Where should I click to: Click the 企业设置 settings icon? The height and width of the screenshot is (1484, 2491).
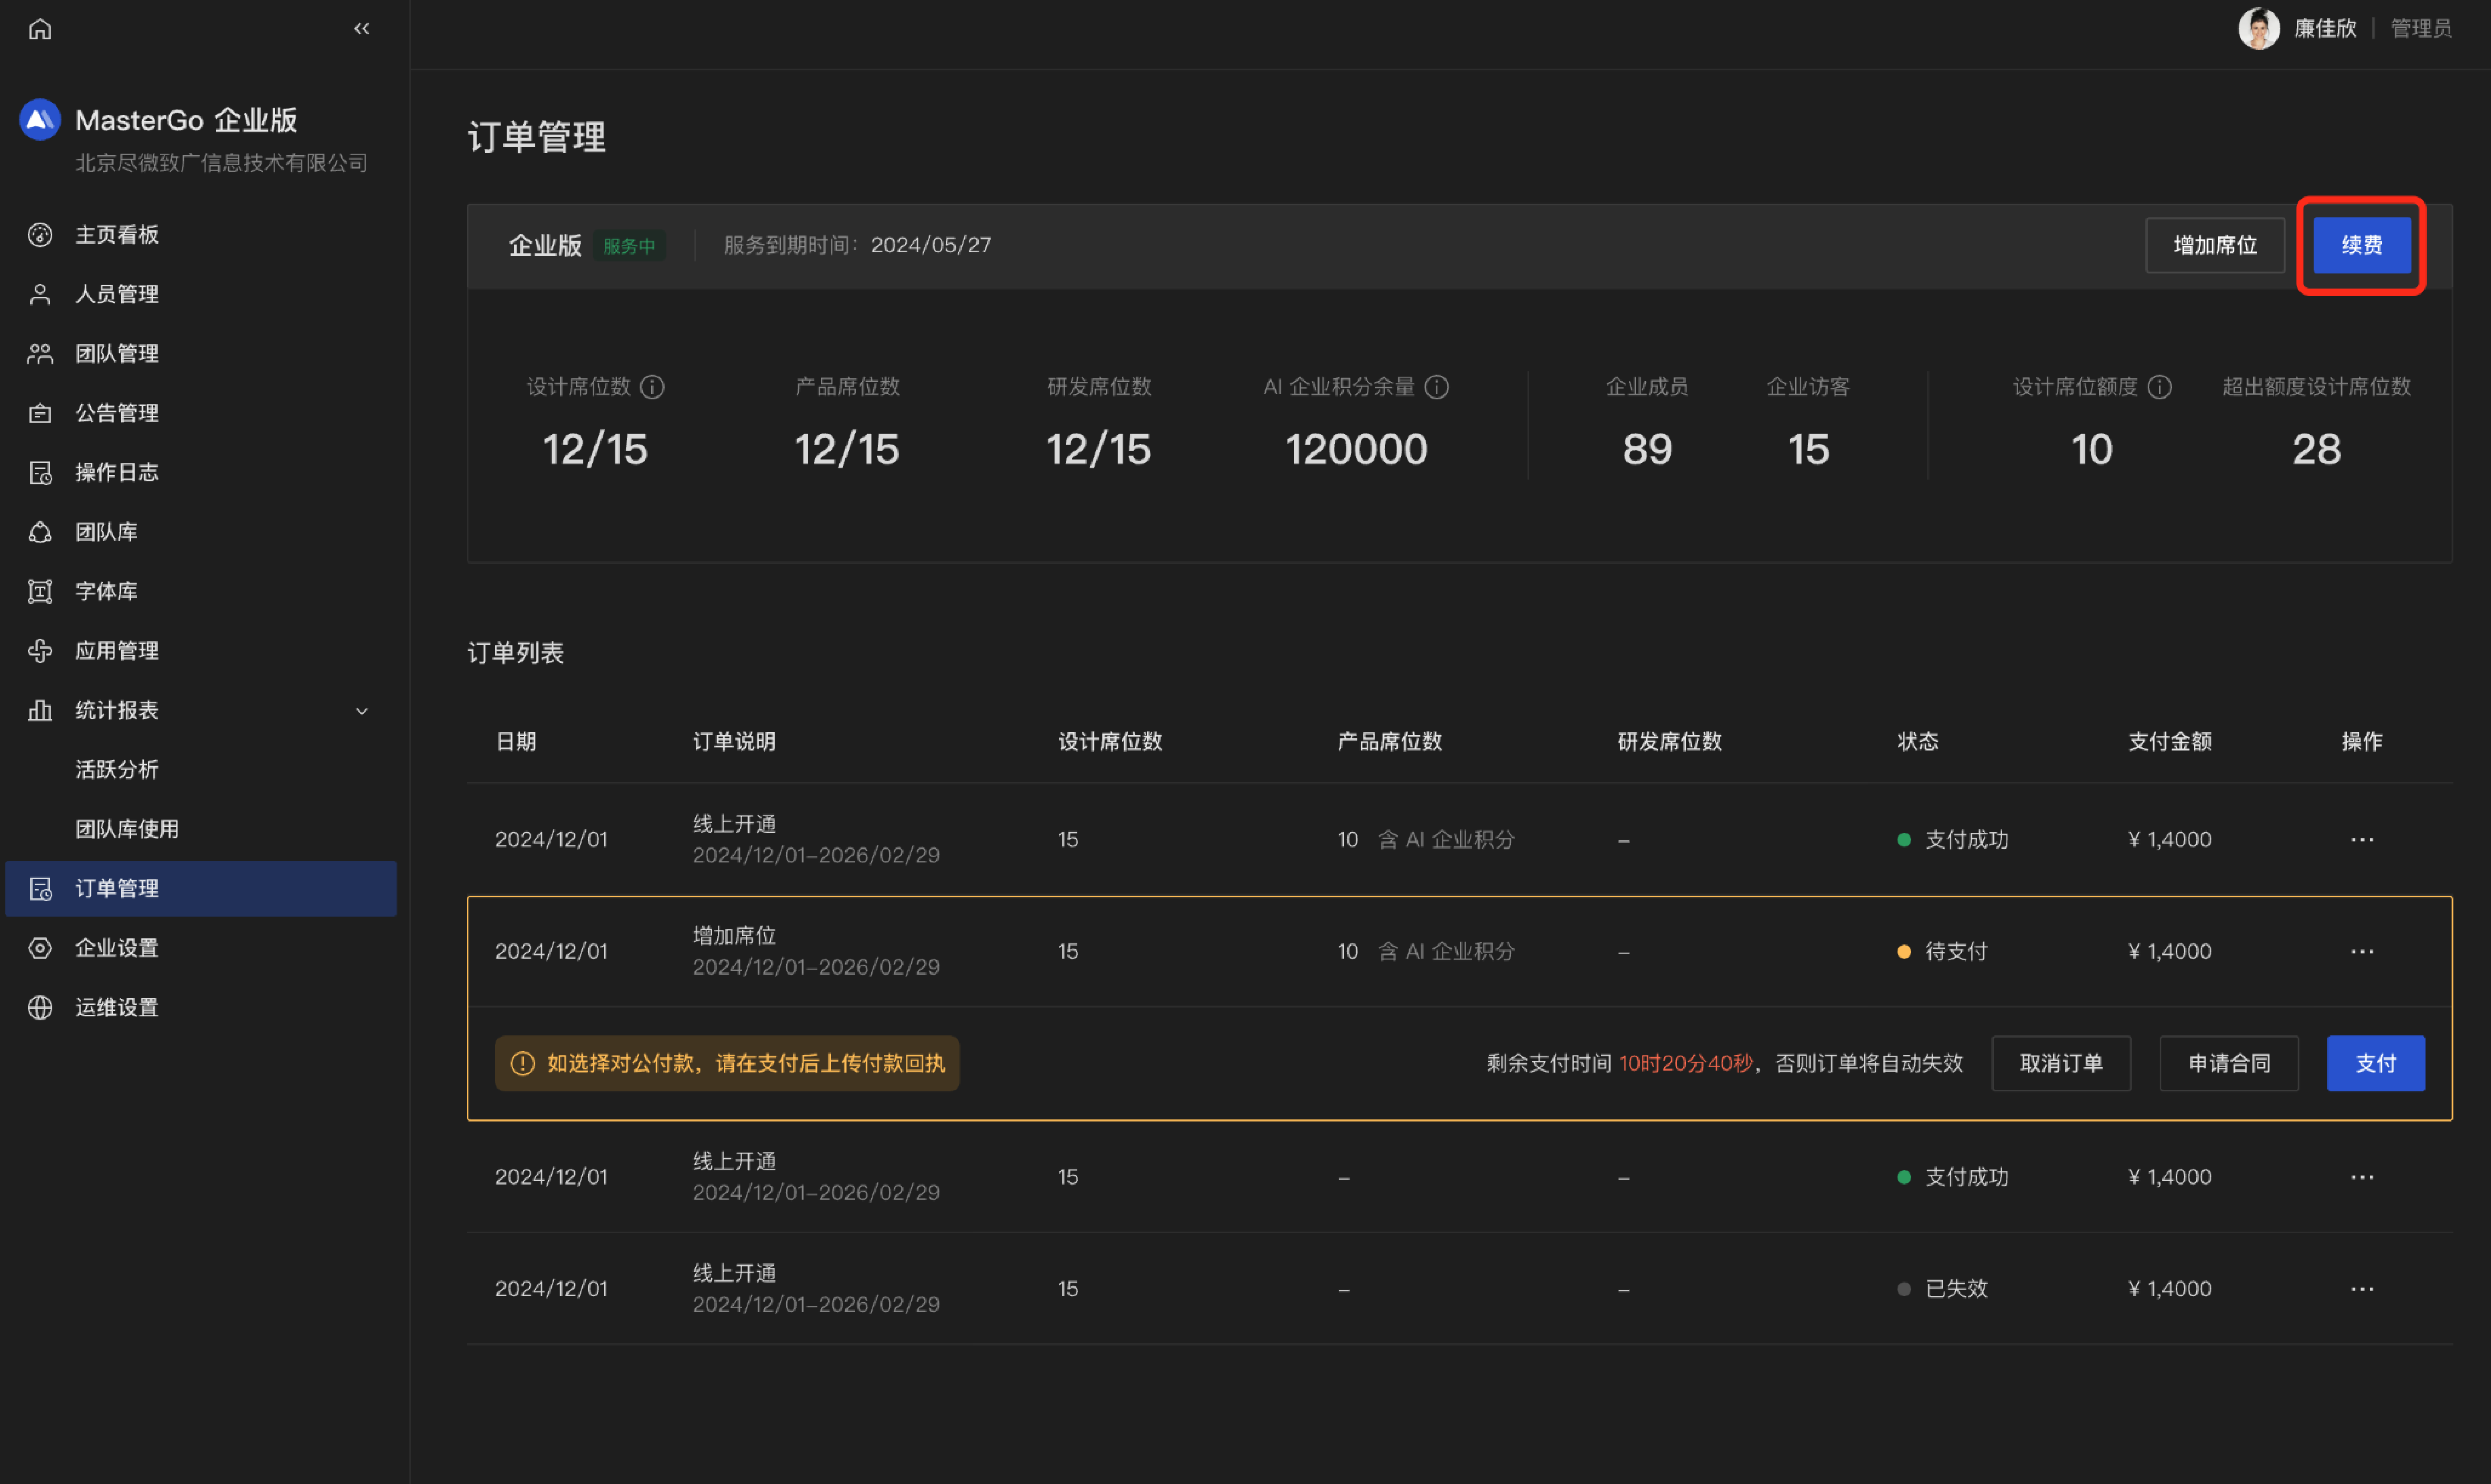[x=40, y=948]
